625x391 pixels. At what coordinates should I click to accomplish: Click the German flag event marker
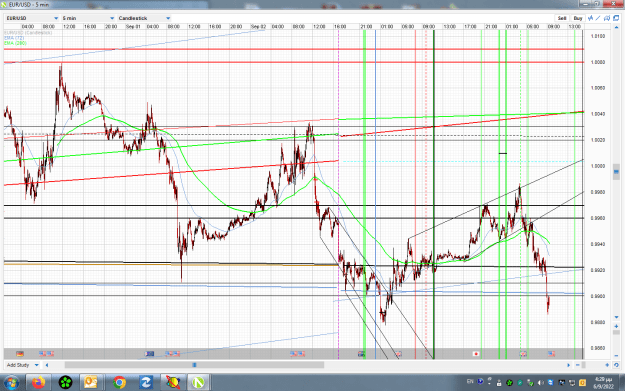coord(20,354)
